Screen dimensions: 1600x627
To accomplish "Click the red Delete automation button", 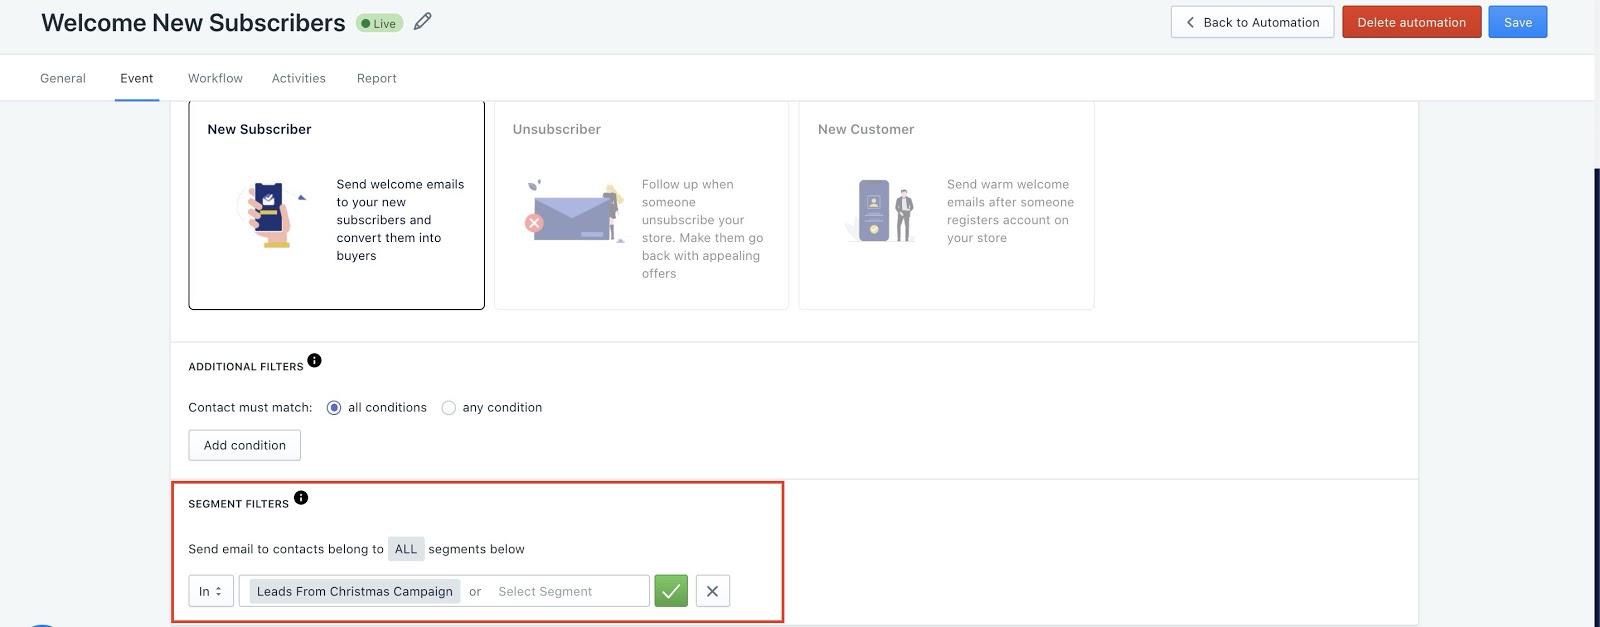I will 1411,22.
